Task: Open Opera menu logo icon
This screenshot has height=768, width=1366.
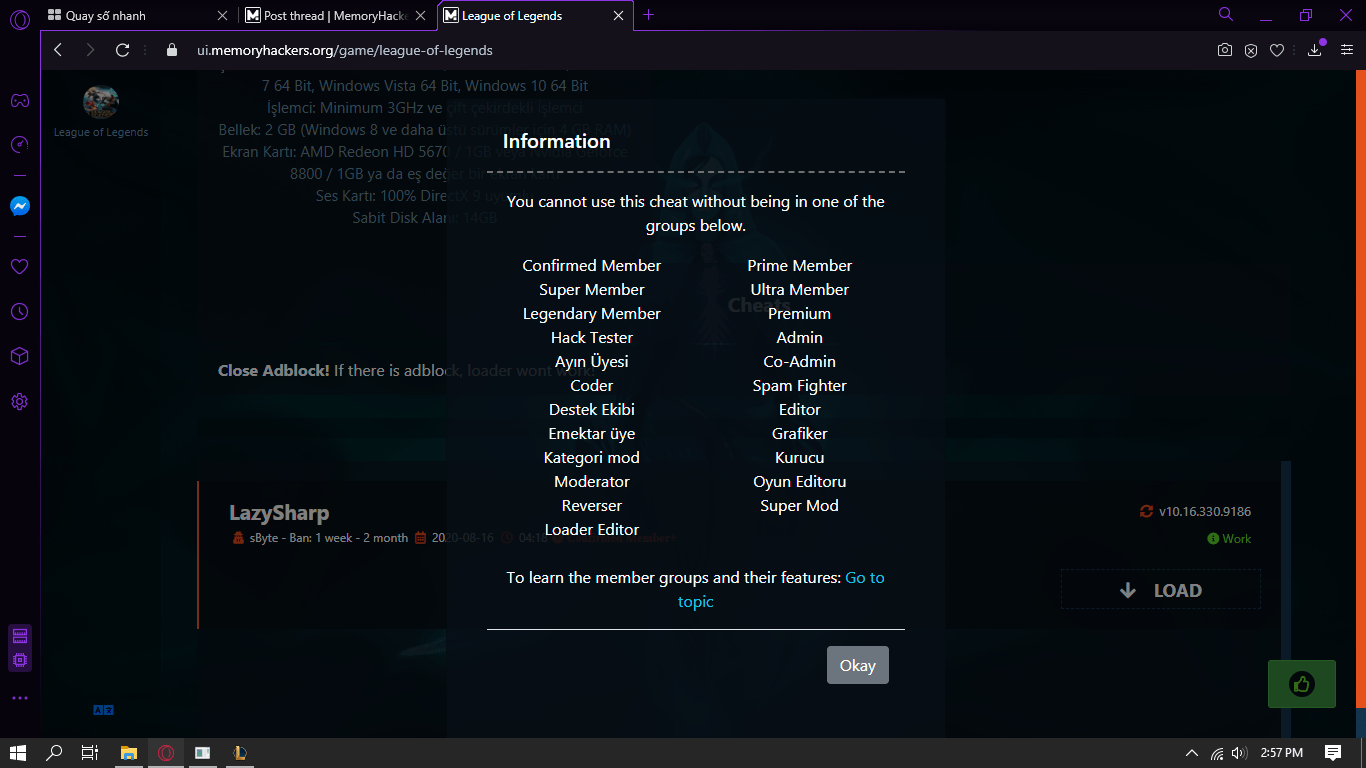Action: click(19, 20)
